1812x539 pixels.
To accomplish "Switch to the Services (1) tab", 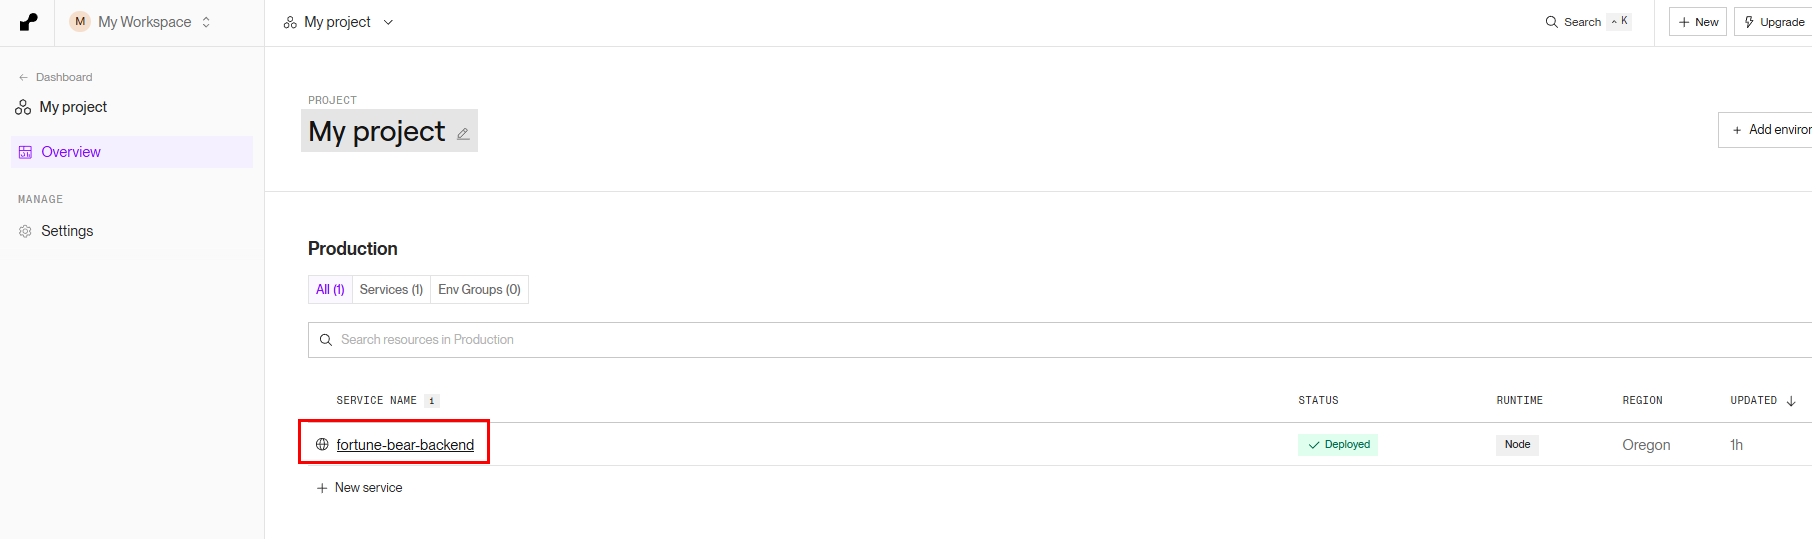I will click(391, 290).
